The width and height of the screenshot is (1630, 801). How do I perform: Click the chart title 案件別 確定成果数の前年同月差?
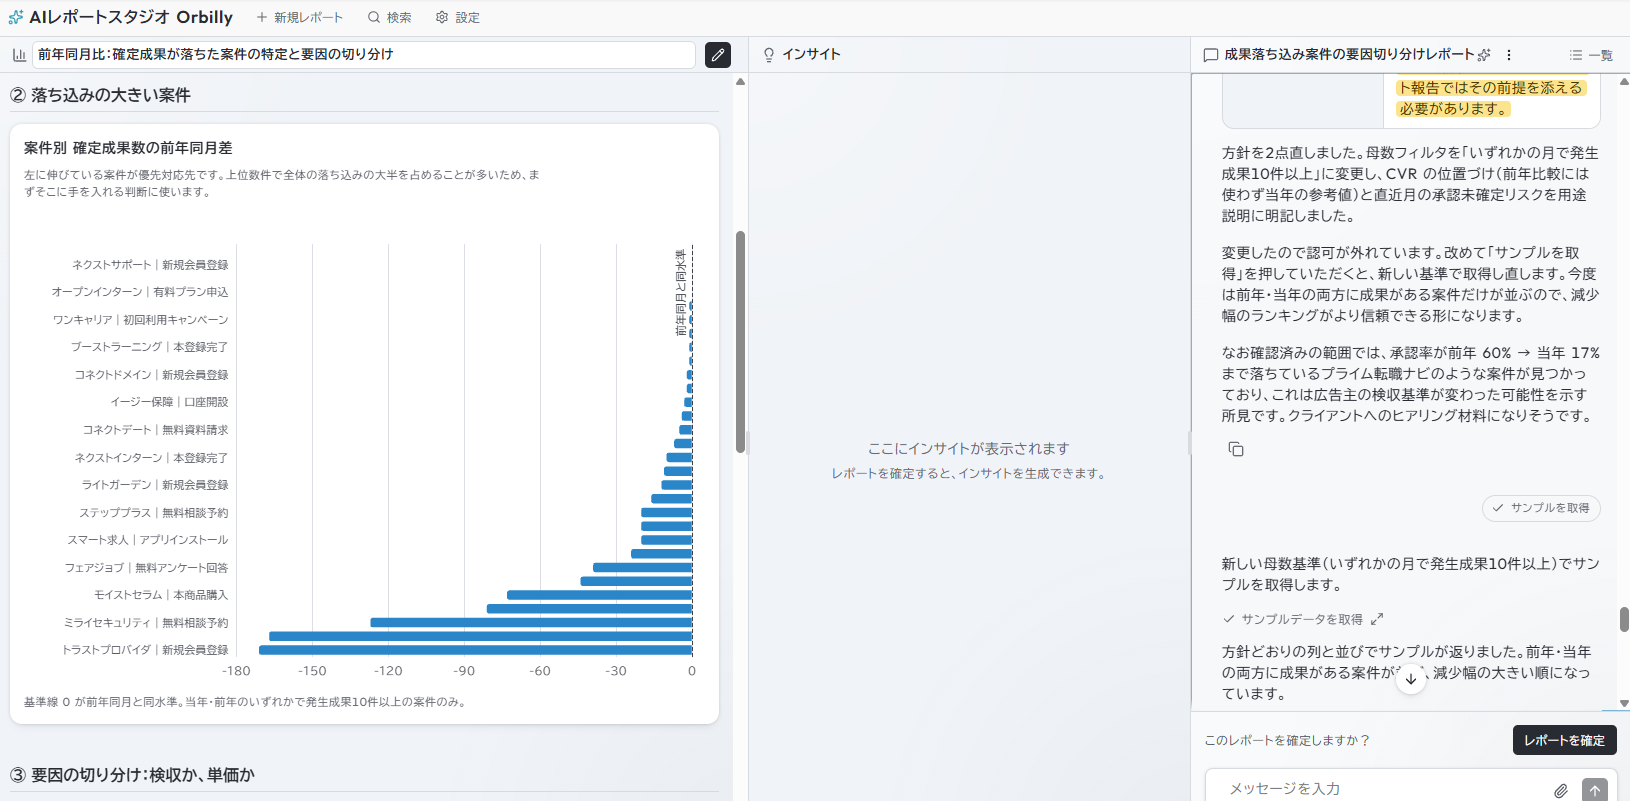[x=128, y=148]
